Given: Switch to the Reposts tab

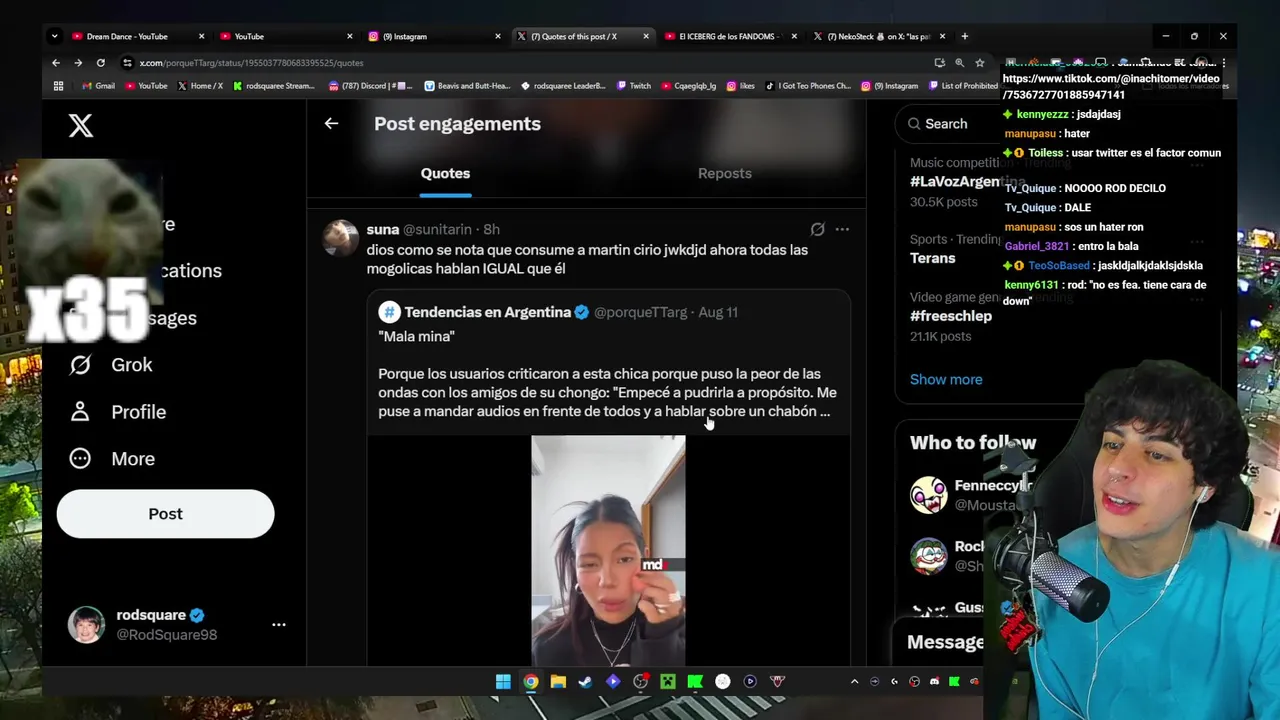Looking at the screenshot, I should point(725,173).
